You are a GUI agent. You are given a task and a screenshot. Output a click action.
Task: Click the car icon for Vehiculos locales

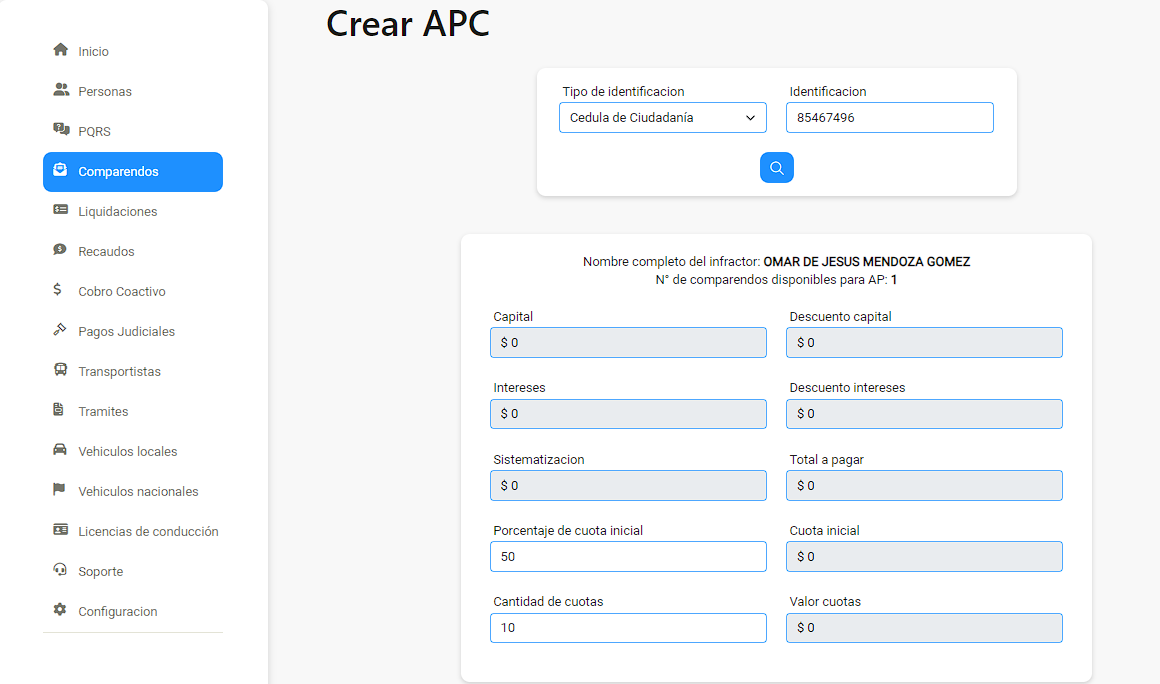(60, 450)
